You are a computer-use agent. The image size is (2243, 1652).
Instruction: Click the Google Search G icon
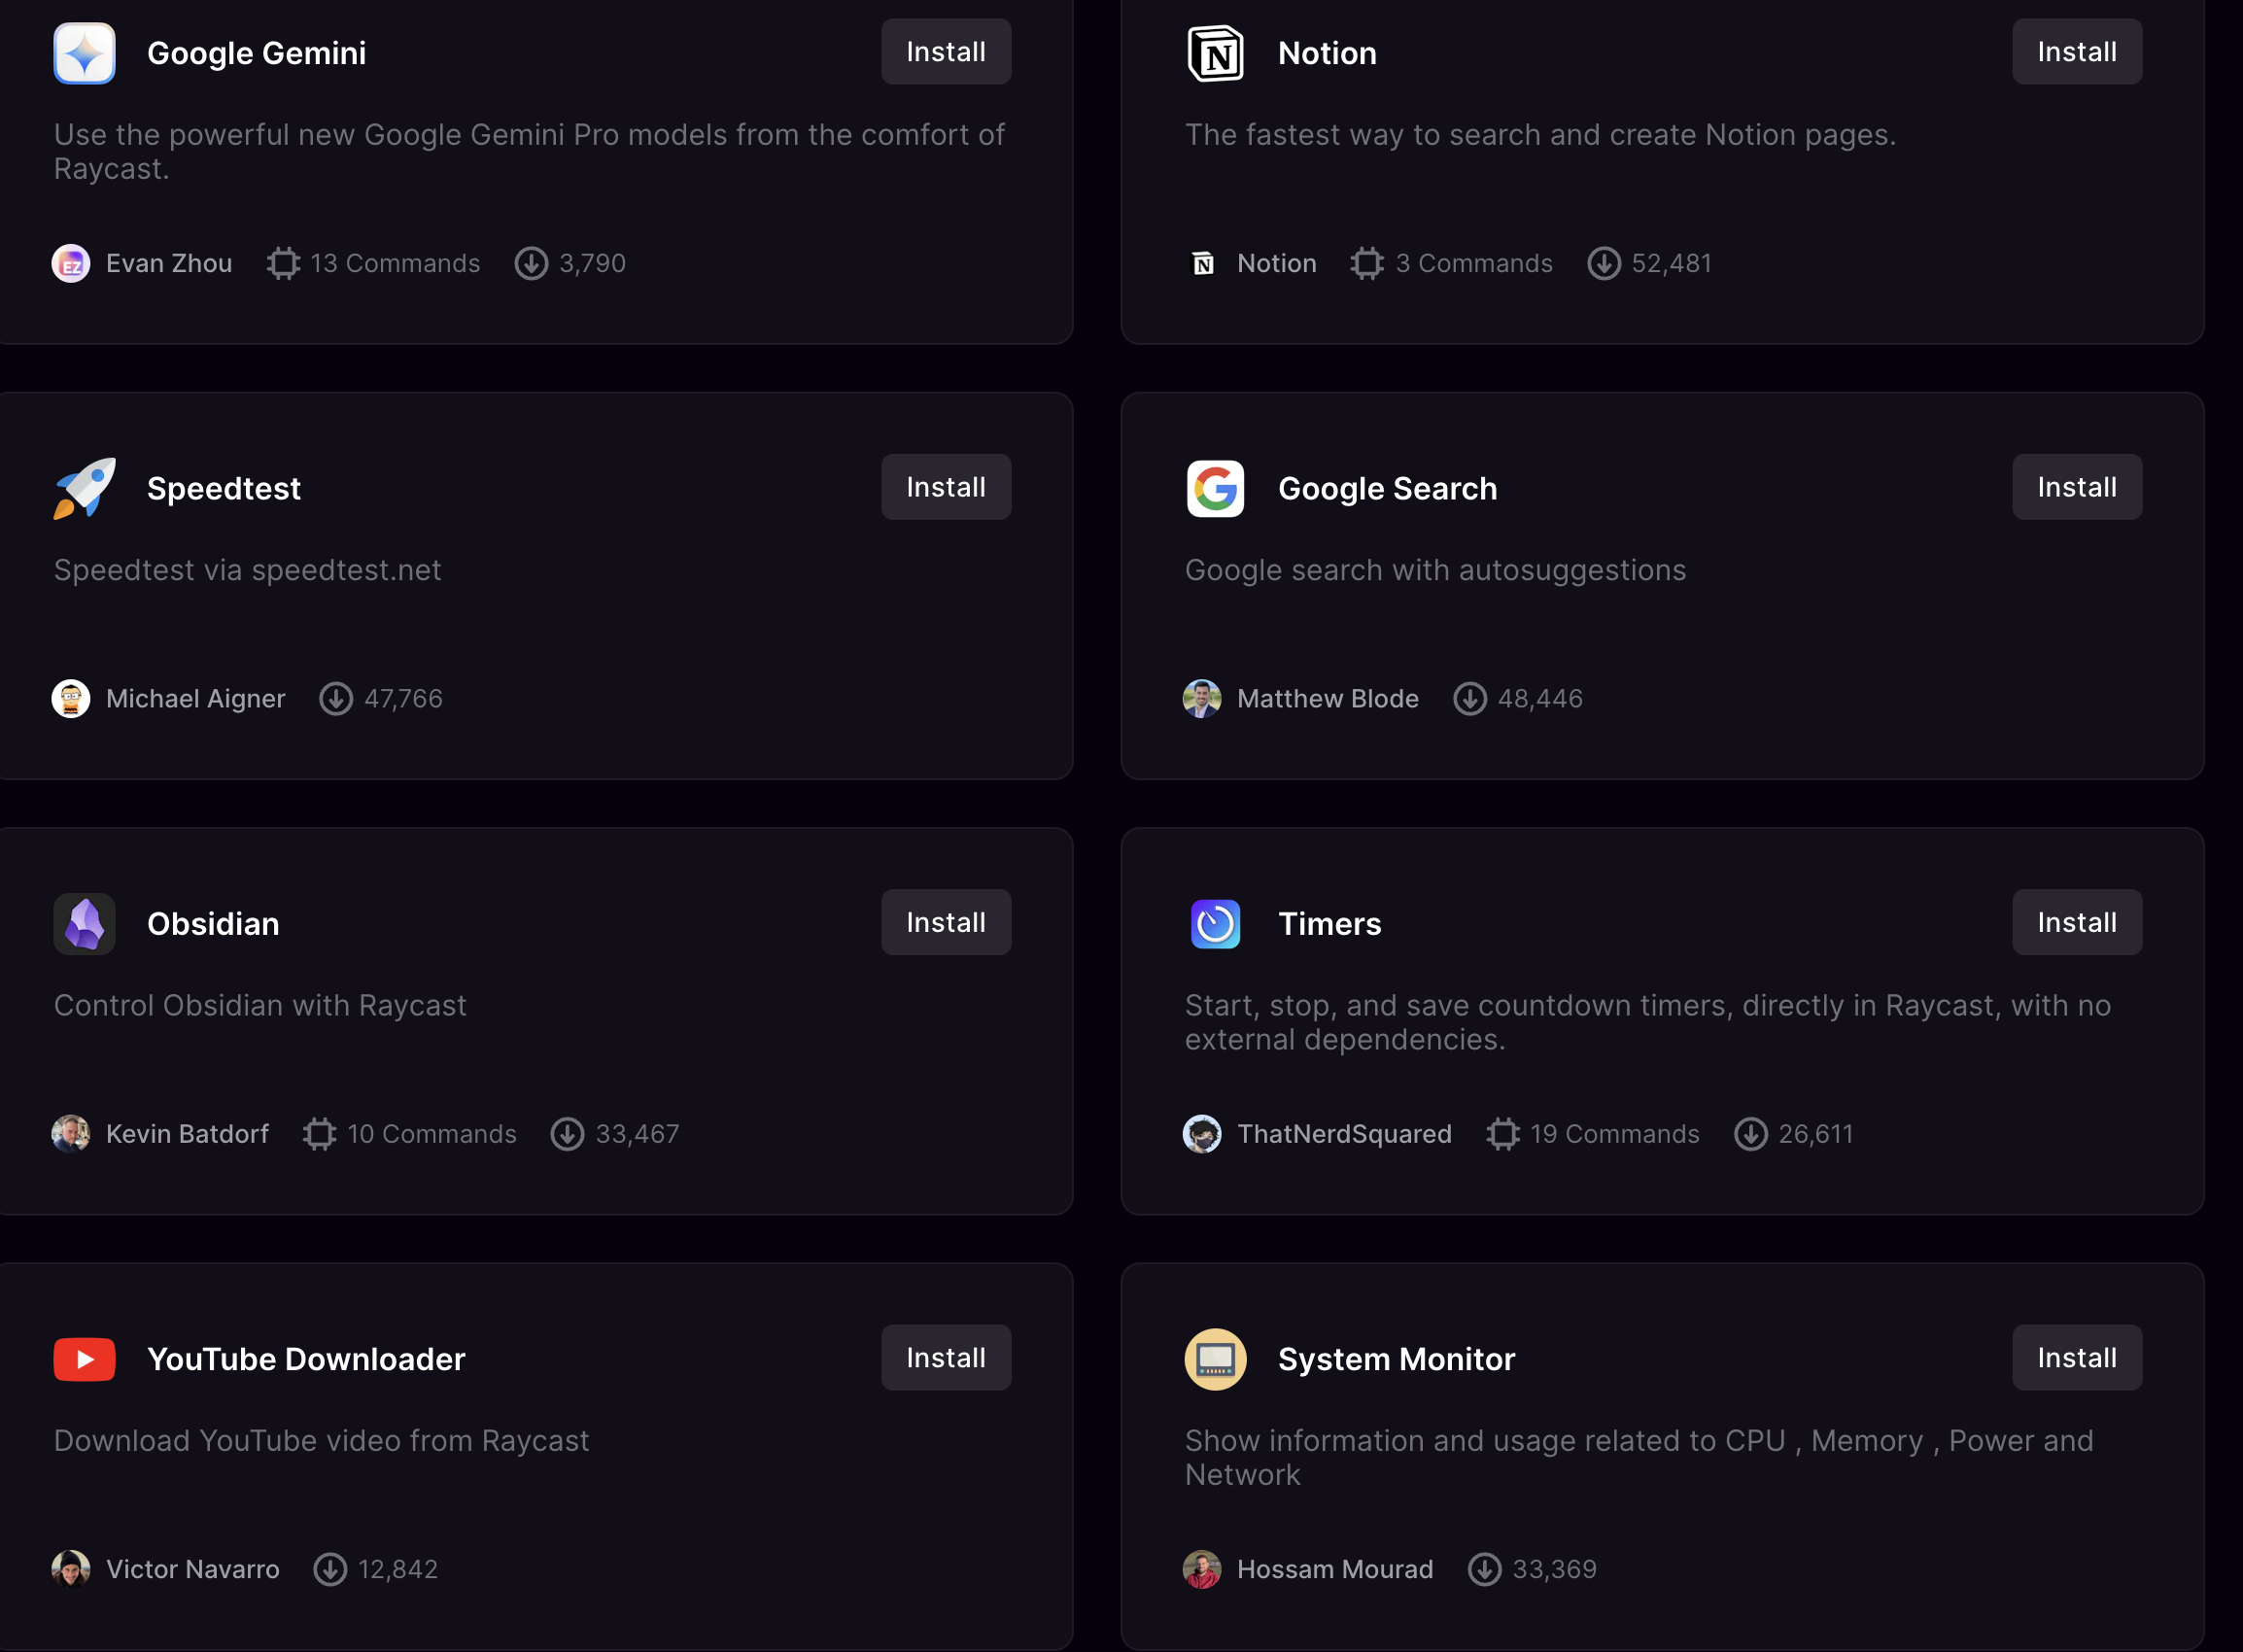(1215, 488)
